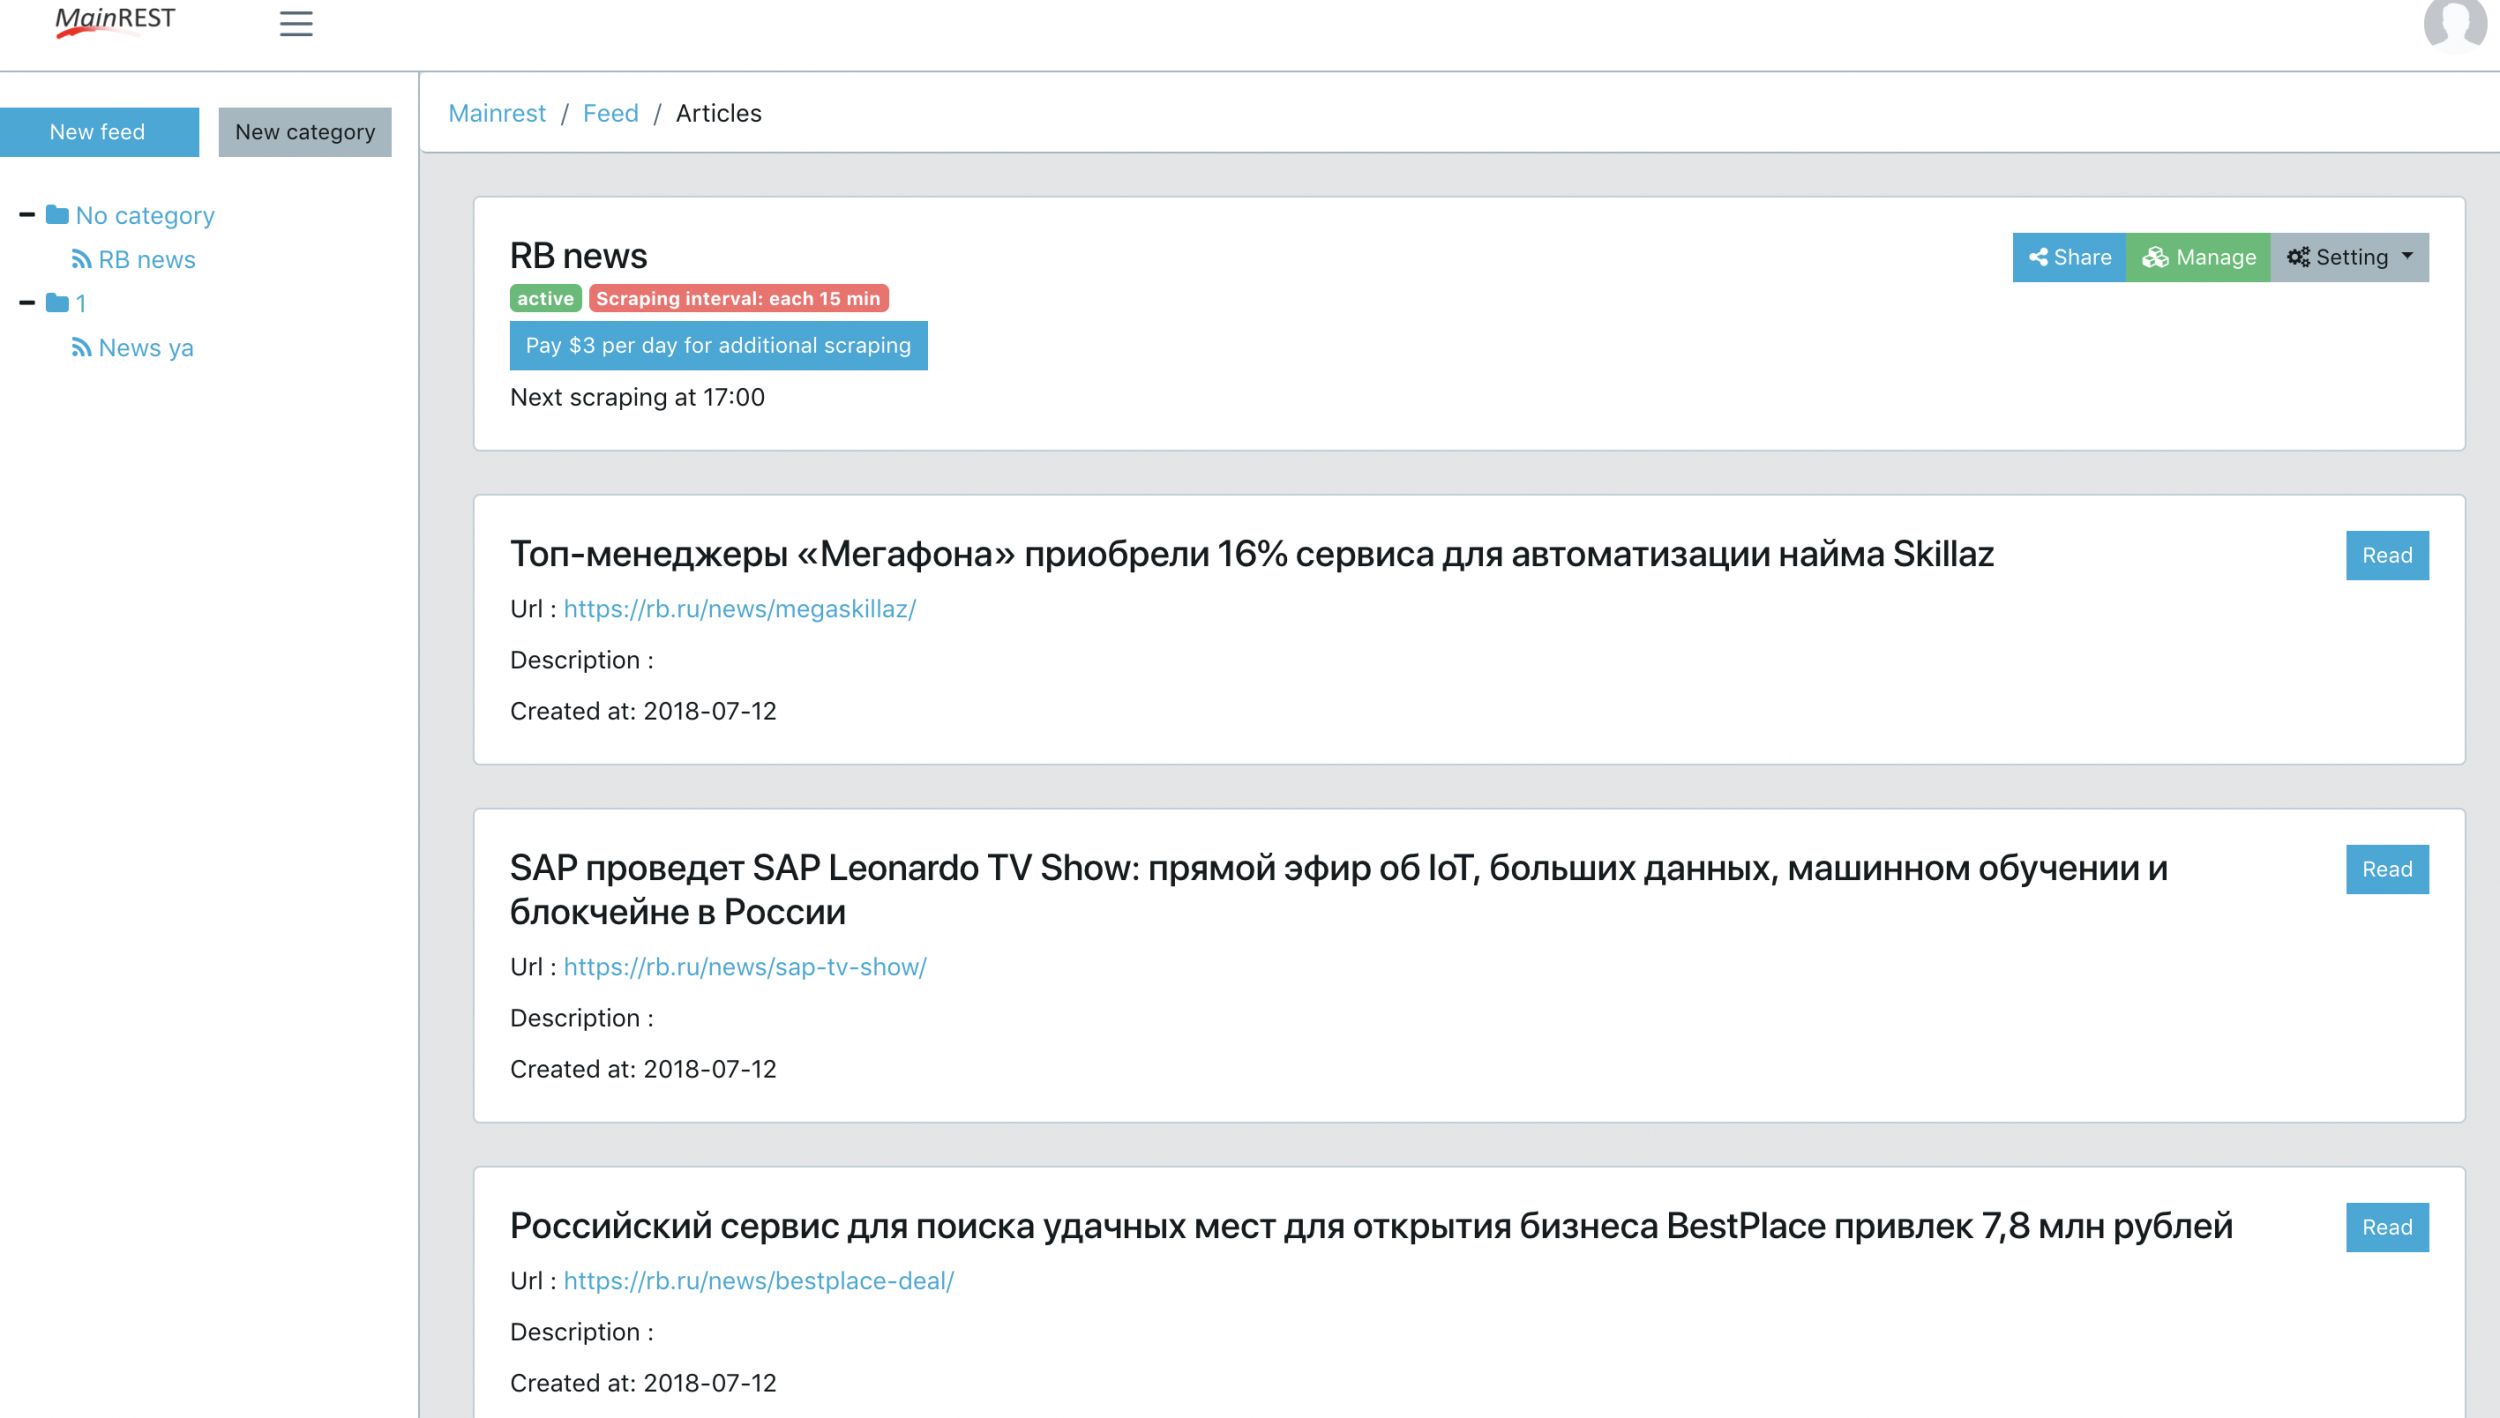Screen dimensions: 2500x1418
Task: Share the RB news feed
Action: [2069, 258]
